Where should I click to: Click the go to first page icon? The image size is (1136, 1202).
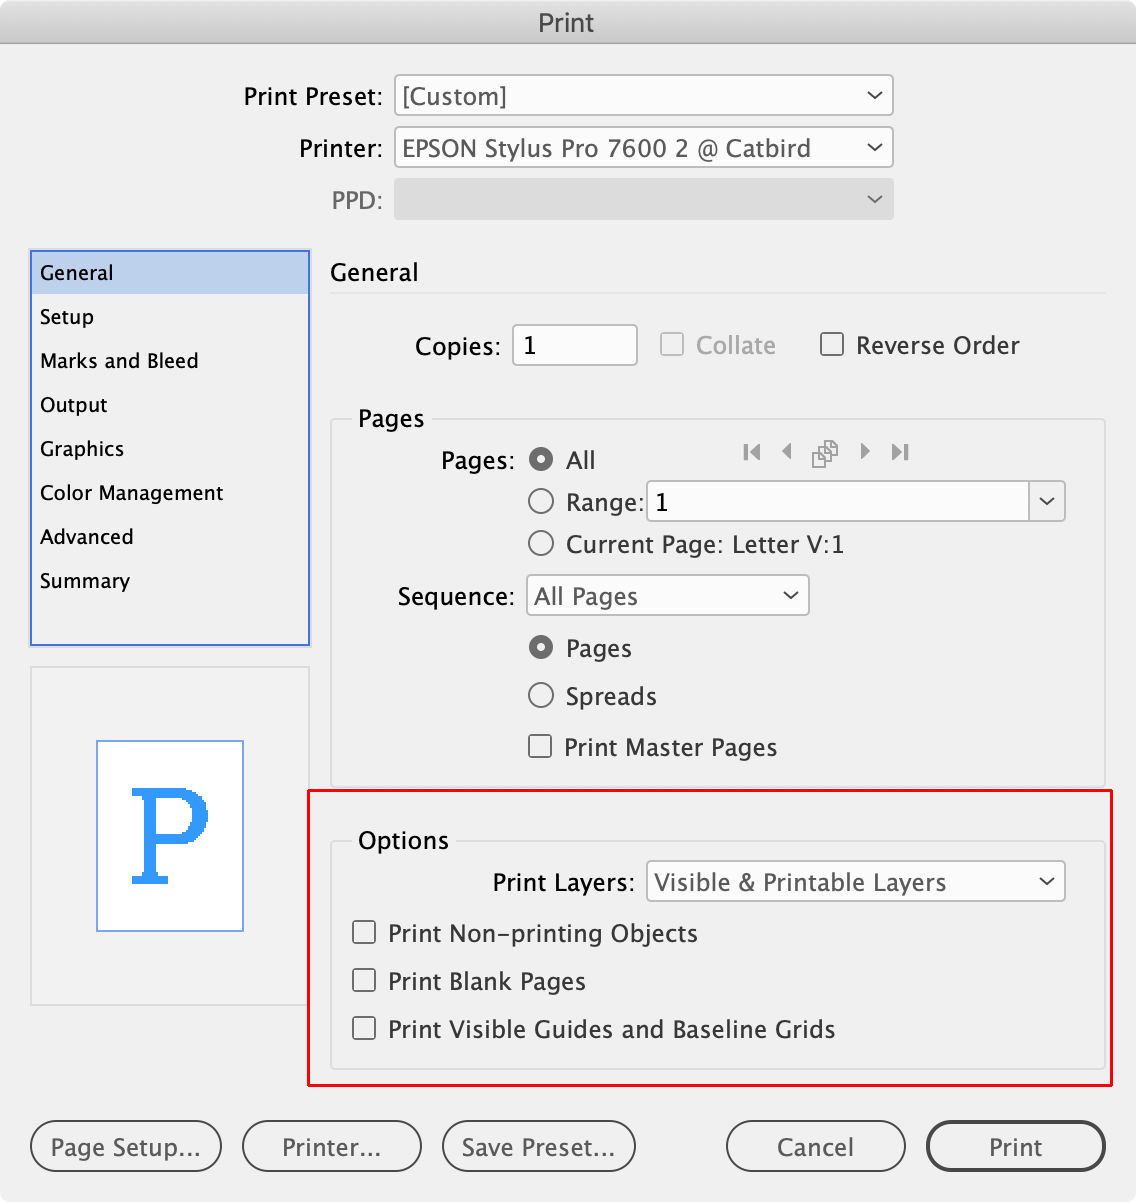pyautogui.click(x=752, y=452)
